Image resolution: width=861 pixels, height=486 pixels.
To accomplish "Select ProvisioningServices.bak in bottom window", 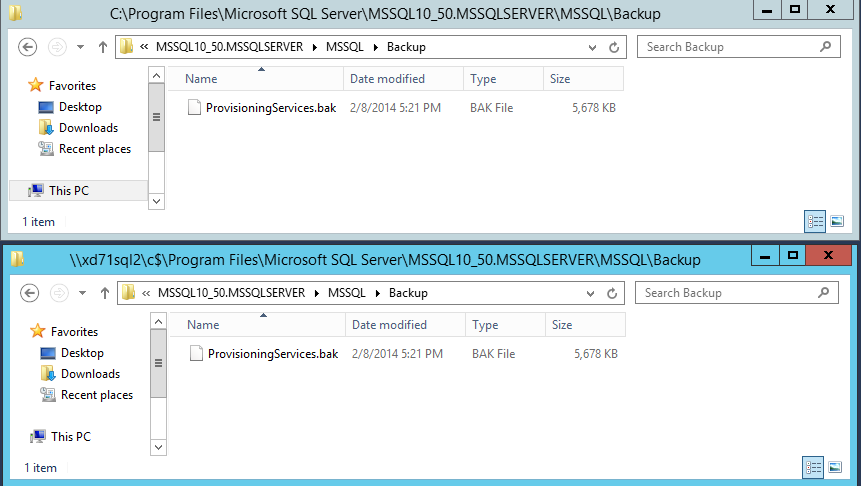I will click(x=272, y=354).
